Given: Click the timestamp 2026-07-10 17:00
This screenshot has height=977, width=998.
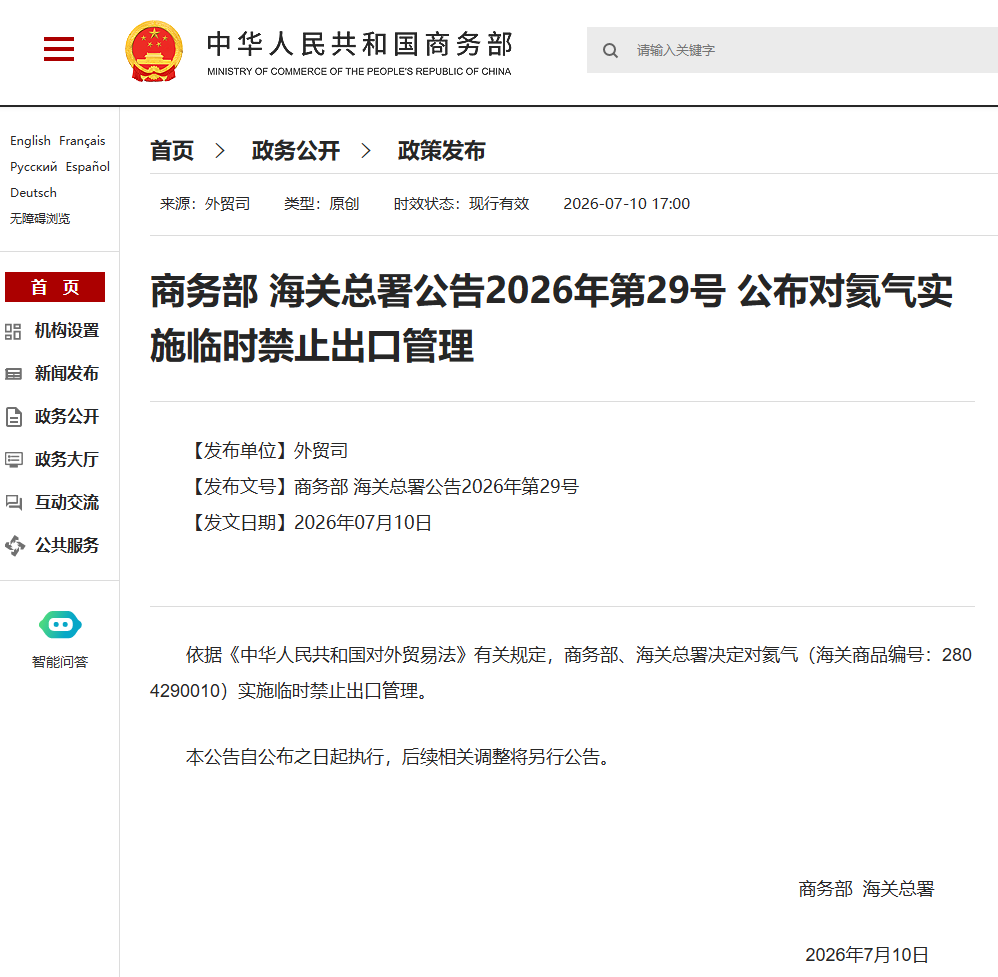Looking at the screenshot, I should 626,204.
